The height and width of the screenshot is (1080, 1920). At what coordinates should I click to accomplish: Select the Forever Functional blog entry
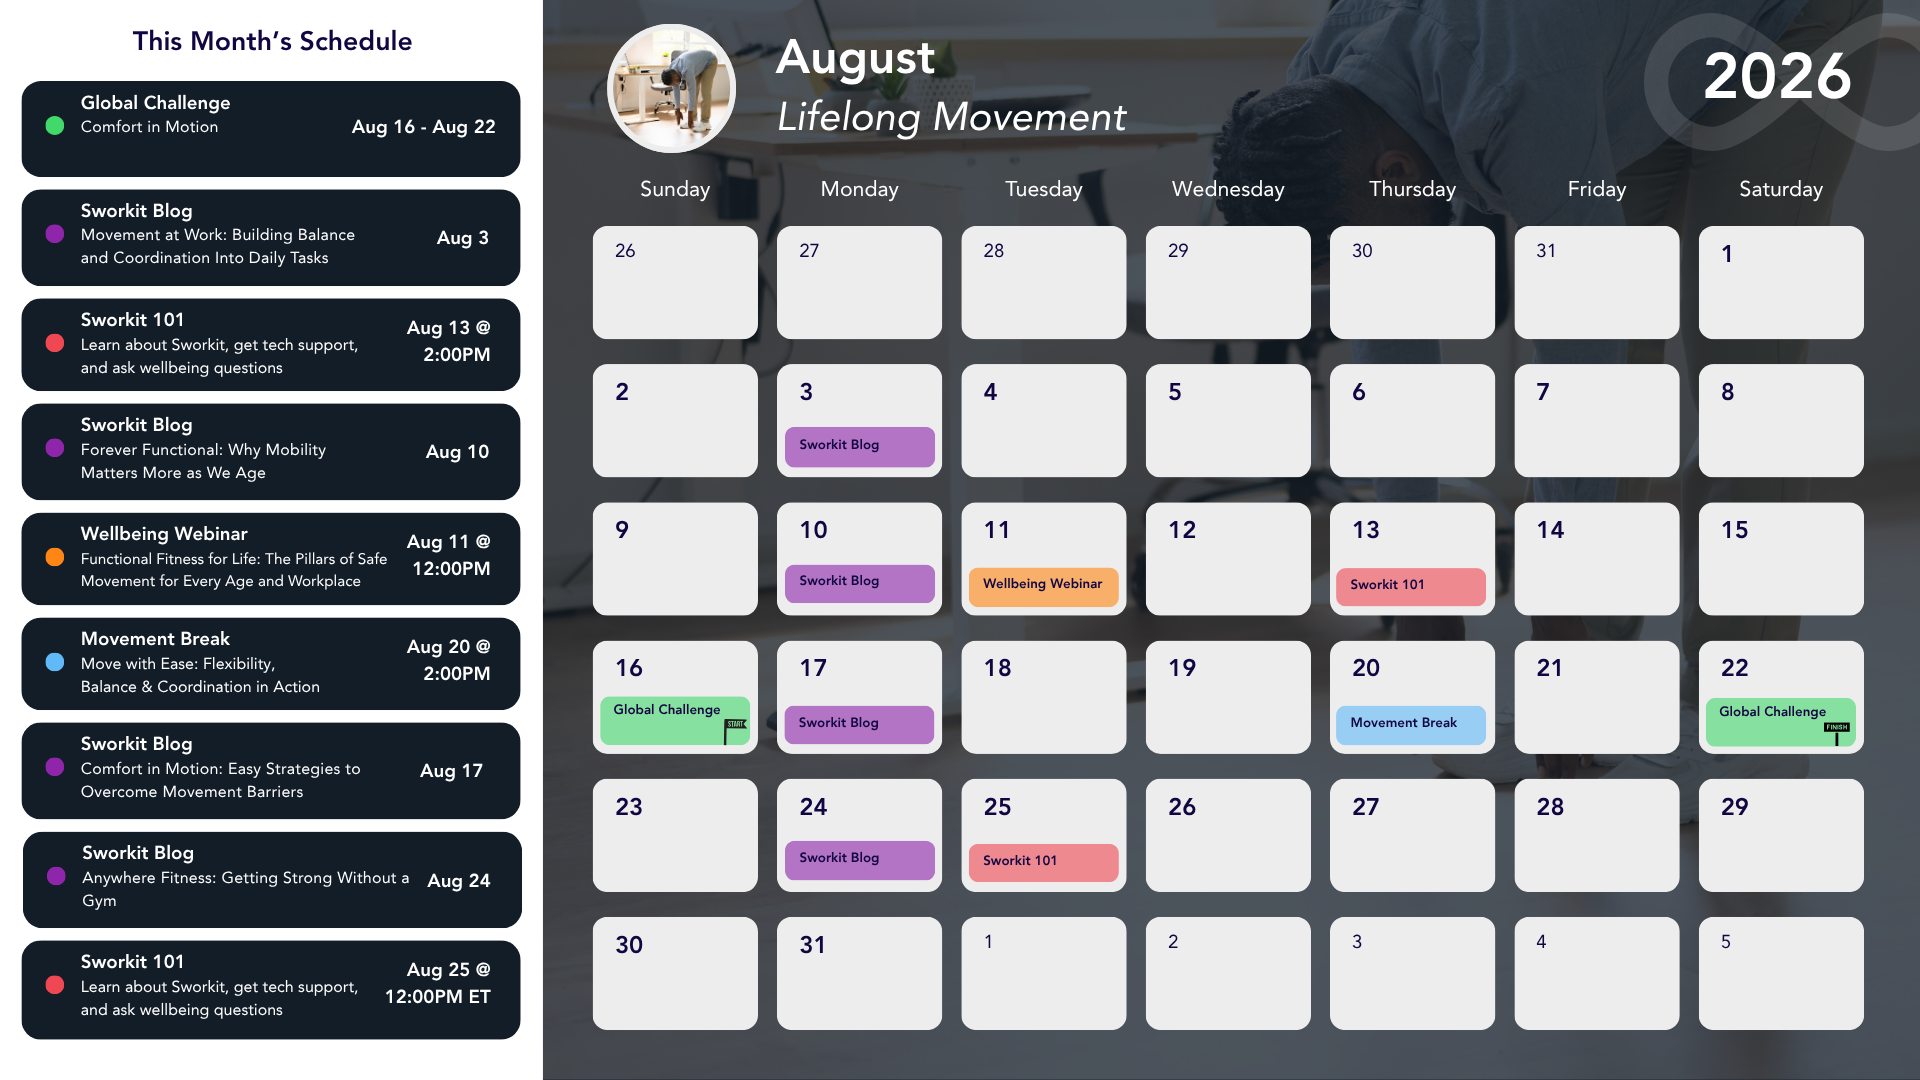pos(270,451)
